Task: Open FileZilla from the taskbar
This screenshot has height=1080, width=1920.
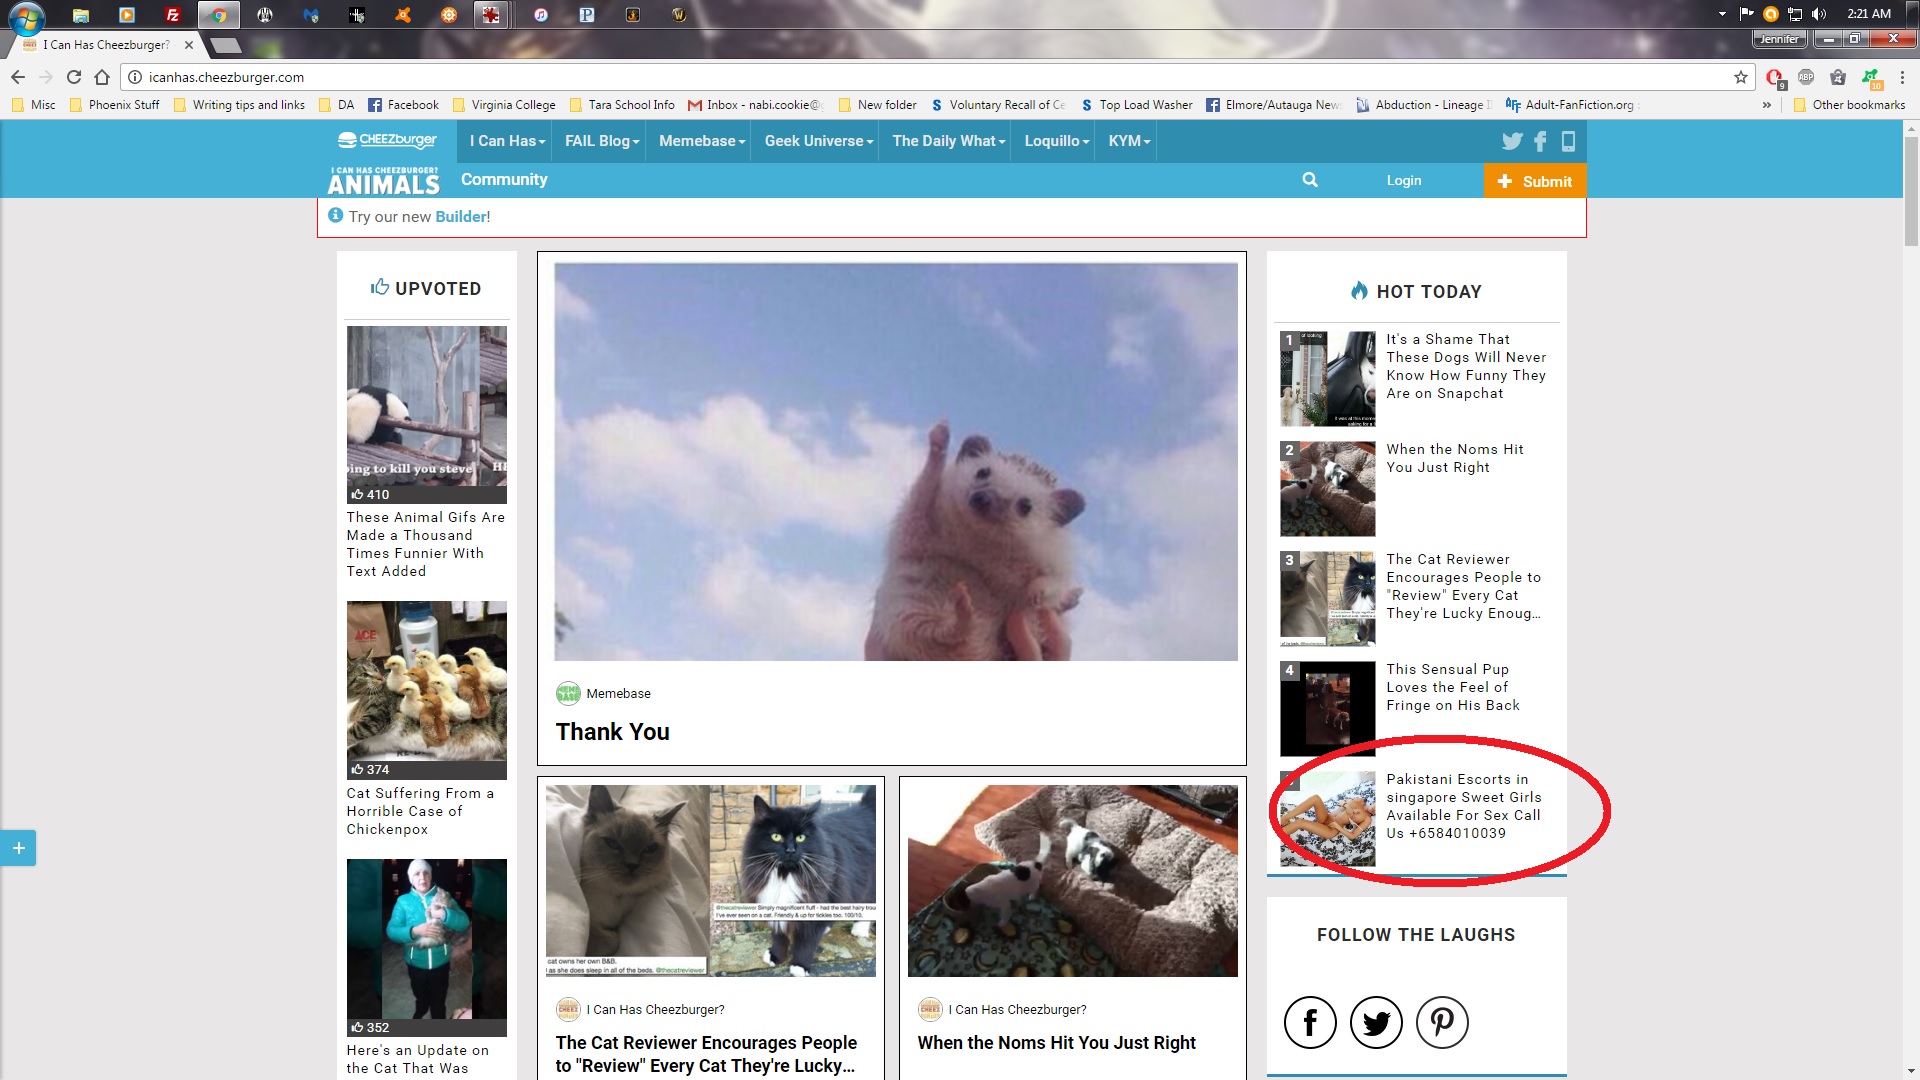Action: [x=172, y=15]
